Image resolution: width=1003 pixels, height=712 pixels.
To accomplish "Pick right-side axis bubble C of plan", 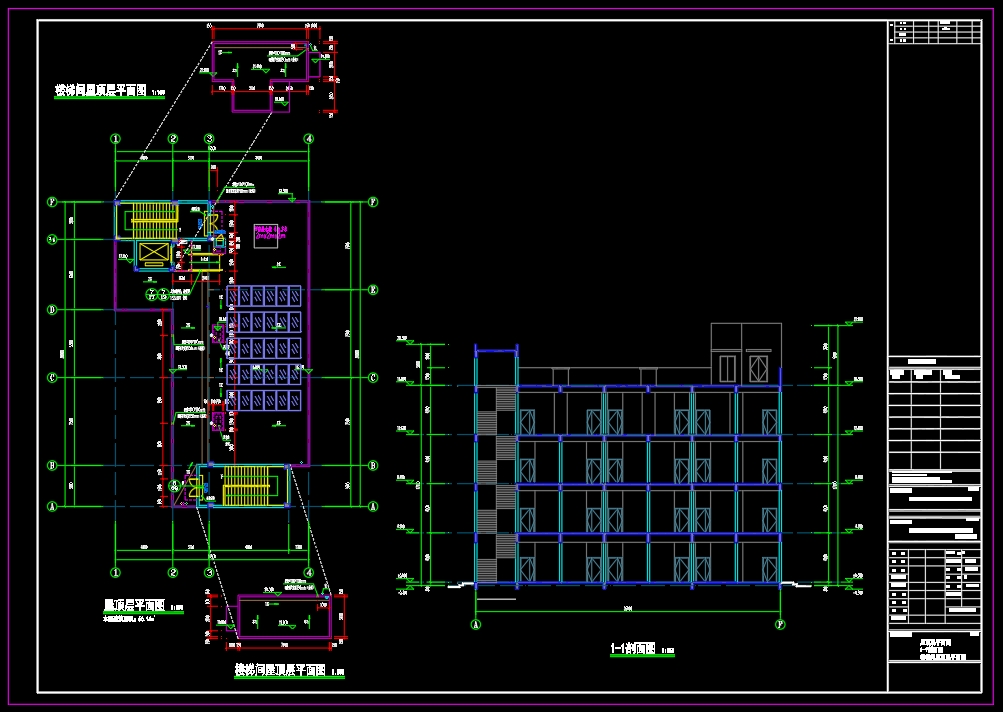I will point(374,377).
